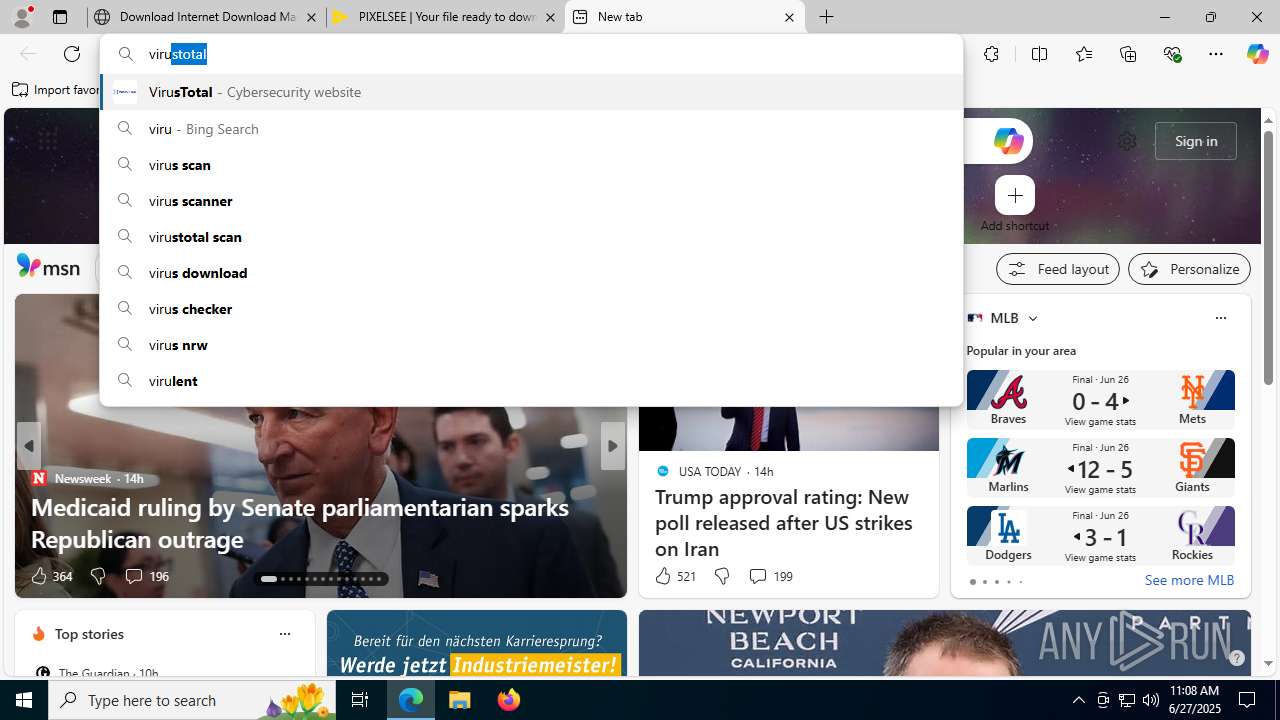Image resolution: width=1280 pixels, height=720 pixels.
Task: Close the Download Internet Download Manager tab
Action: click(311, 17)
